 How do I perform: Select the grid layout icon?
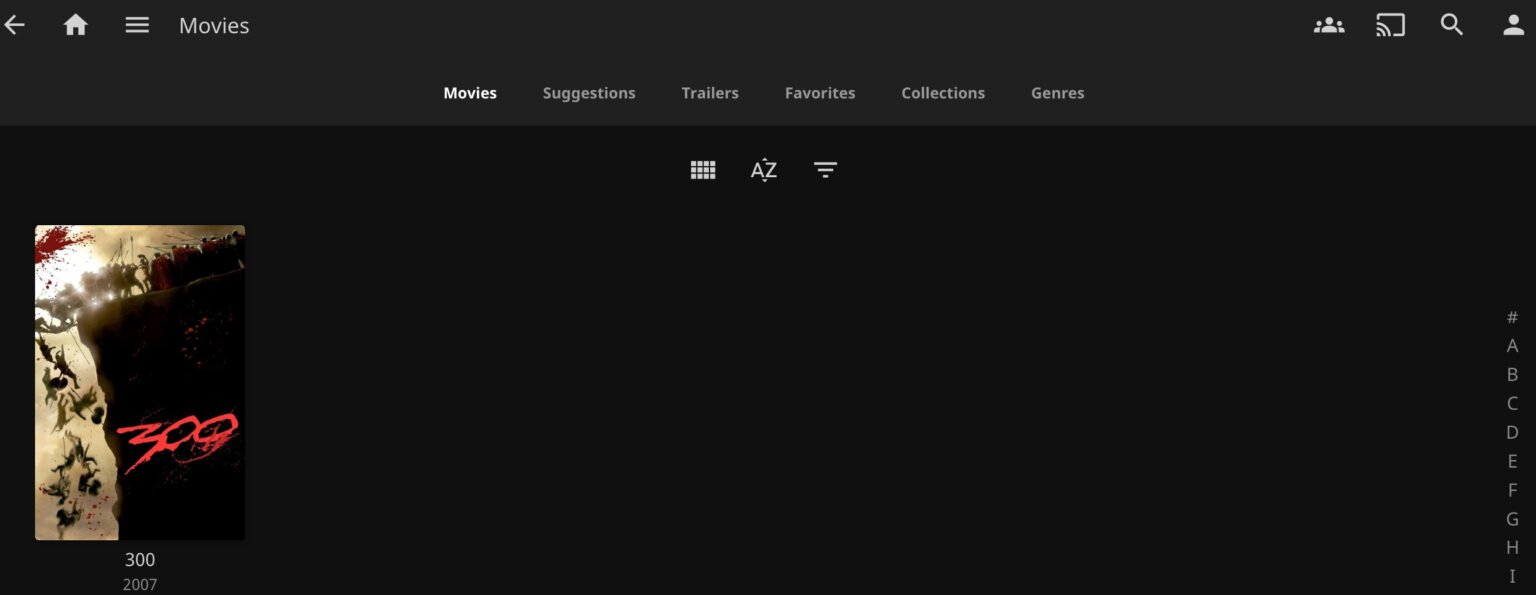pos(703,169)
